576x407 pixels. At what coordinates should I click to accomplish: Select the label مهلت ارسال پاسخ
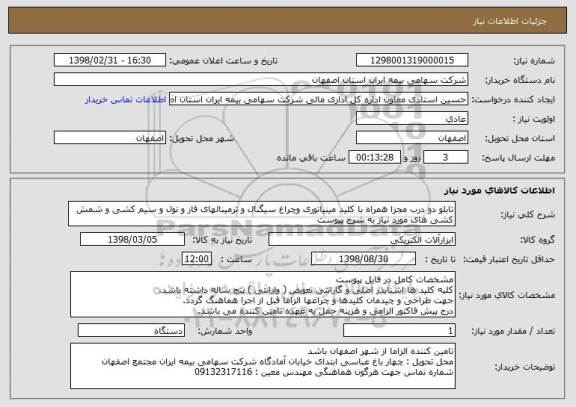518,158
